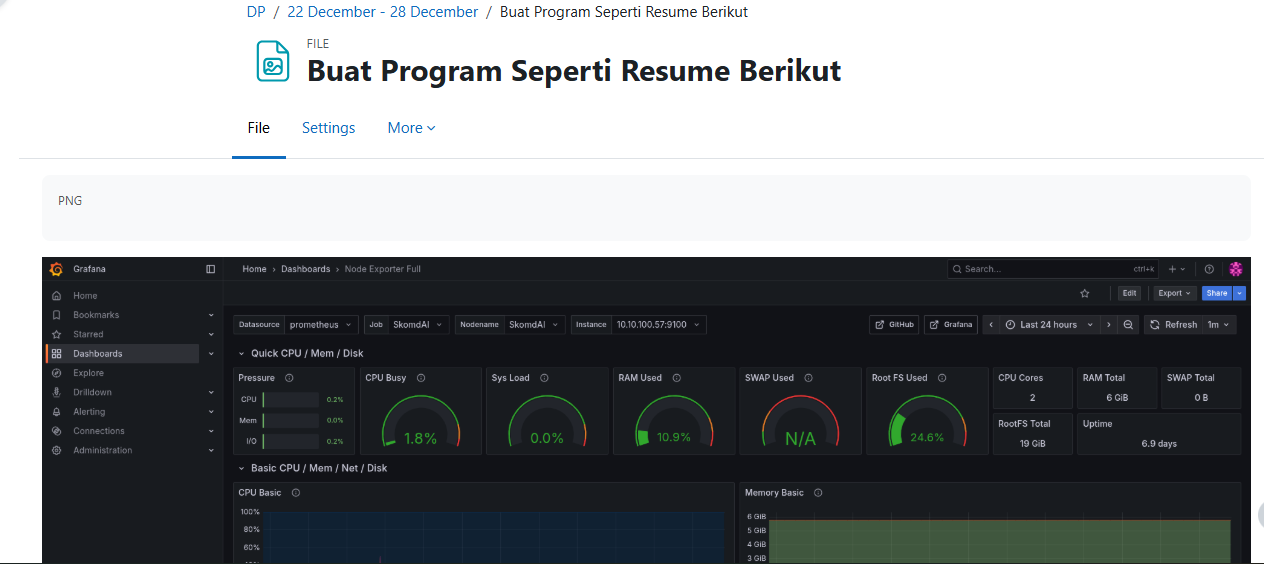The width and height of the screenshot is (1264, 564).
Task: Show Sys Load panel info icon
Action: pyautogui.click(x=544, y=378)
